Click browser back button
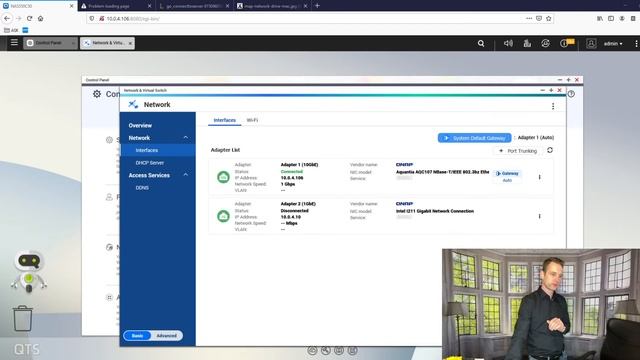Viewport: 640px width, 360px height. click(7, 18)
